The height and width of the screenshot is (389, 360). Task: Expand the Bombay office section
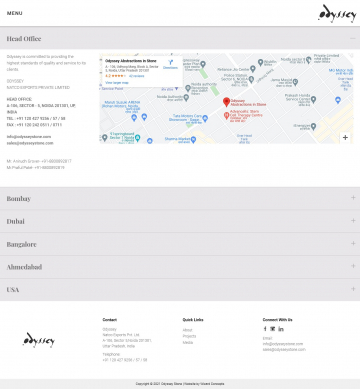coord(180,198)
